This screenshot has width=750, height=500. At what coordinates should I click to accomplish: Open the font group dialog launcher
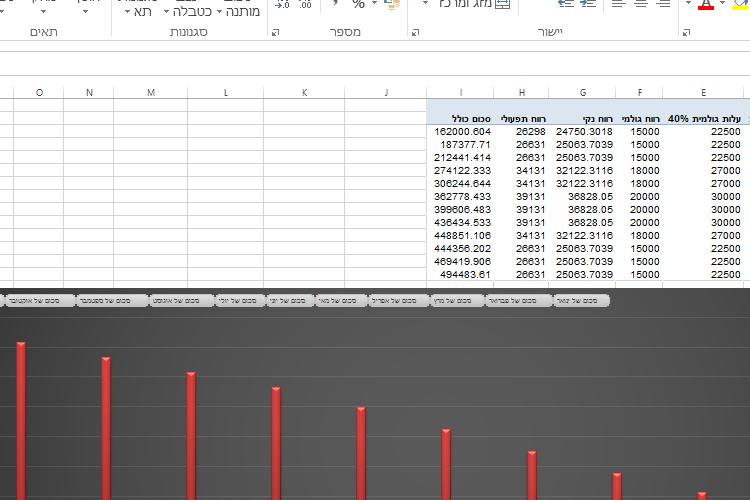point(686,33)
